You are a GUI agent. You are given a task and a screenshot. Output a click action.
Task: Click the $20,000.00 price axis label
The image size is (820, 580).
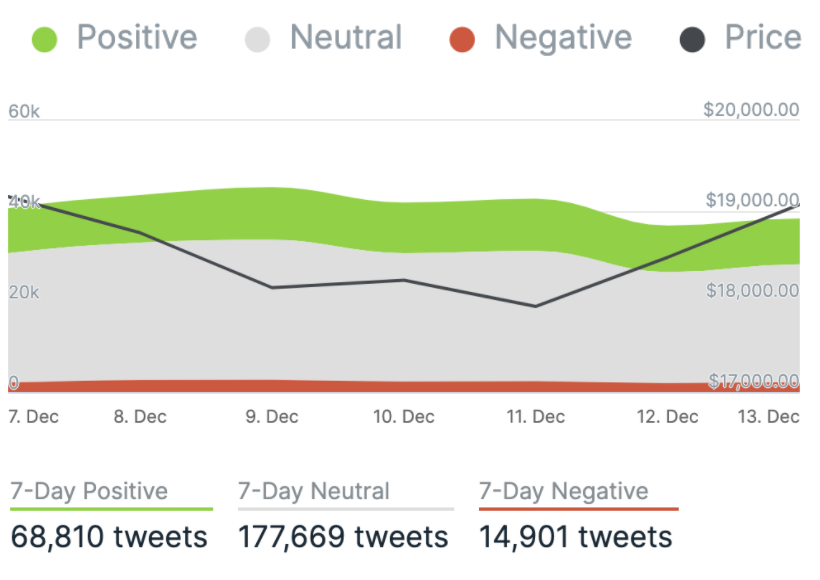pyautogui.click(x=752, y=110)
